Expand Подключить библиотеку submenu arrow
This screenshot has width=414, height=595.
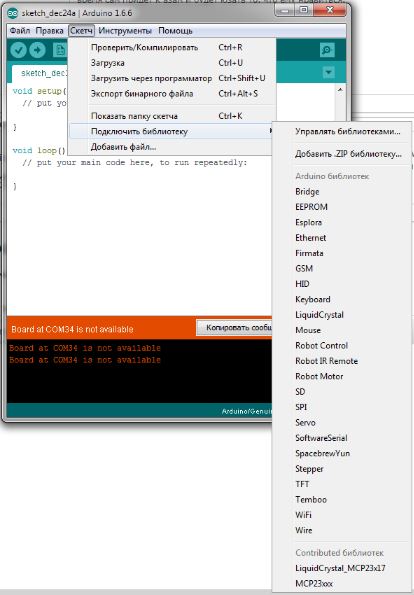click(271, 131)
